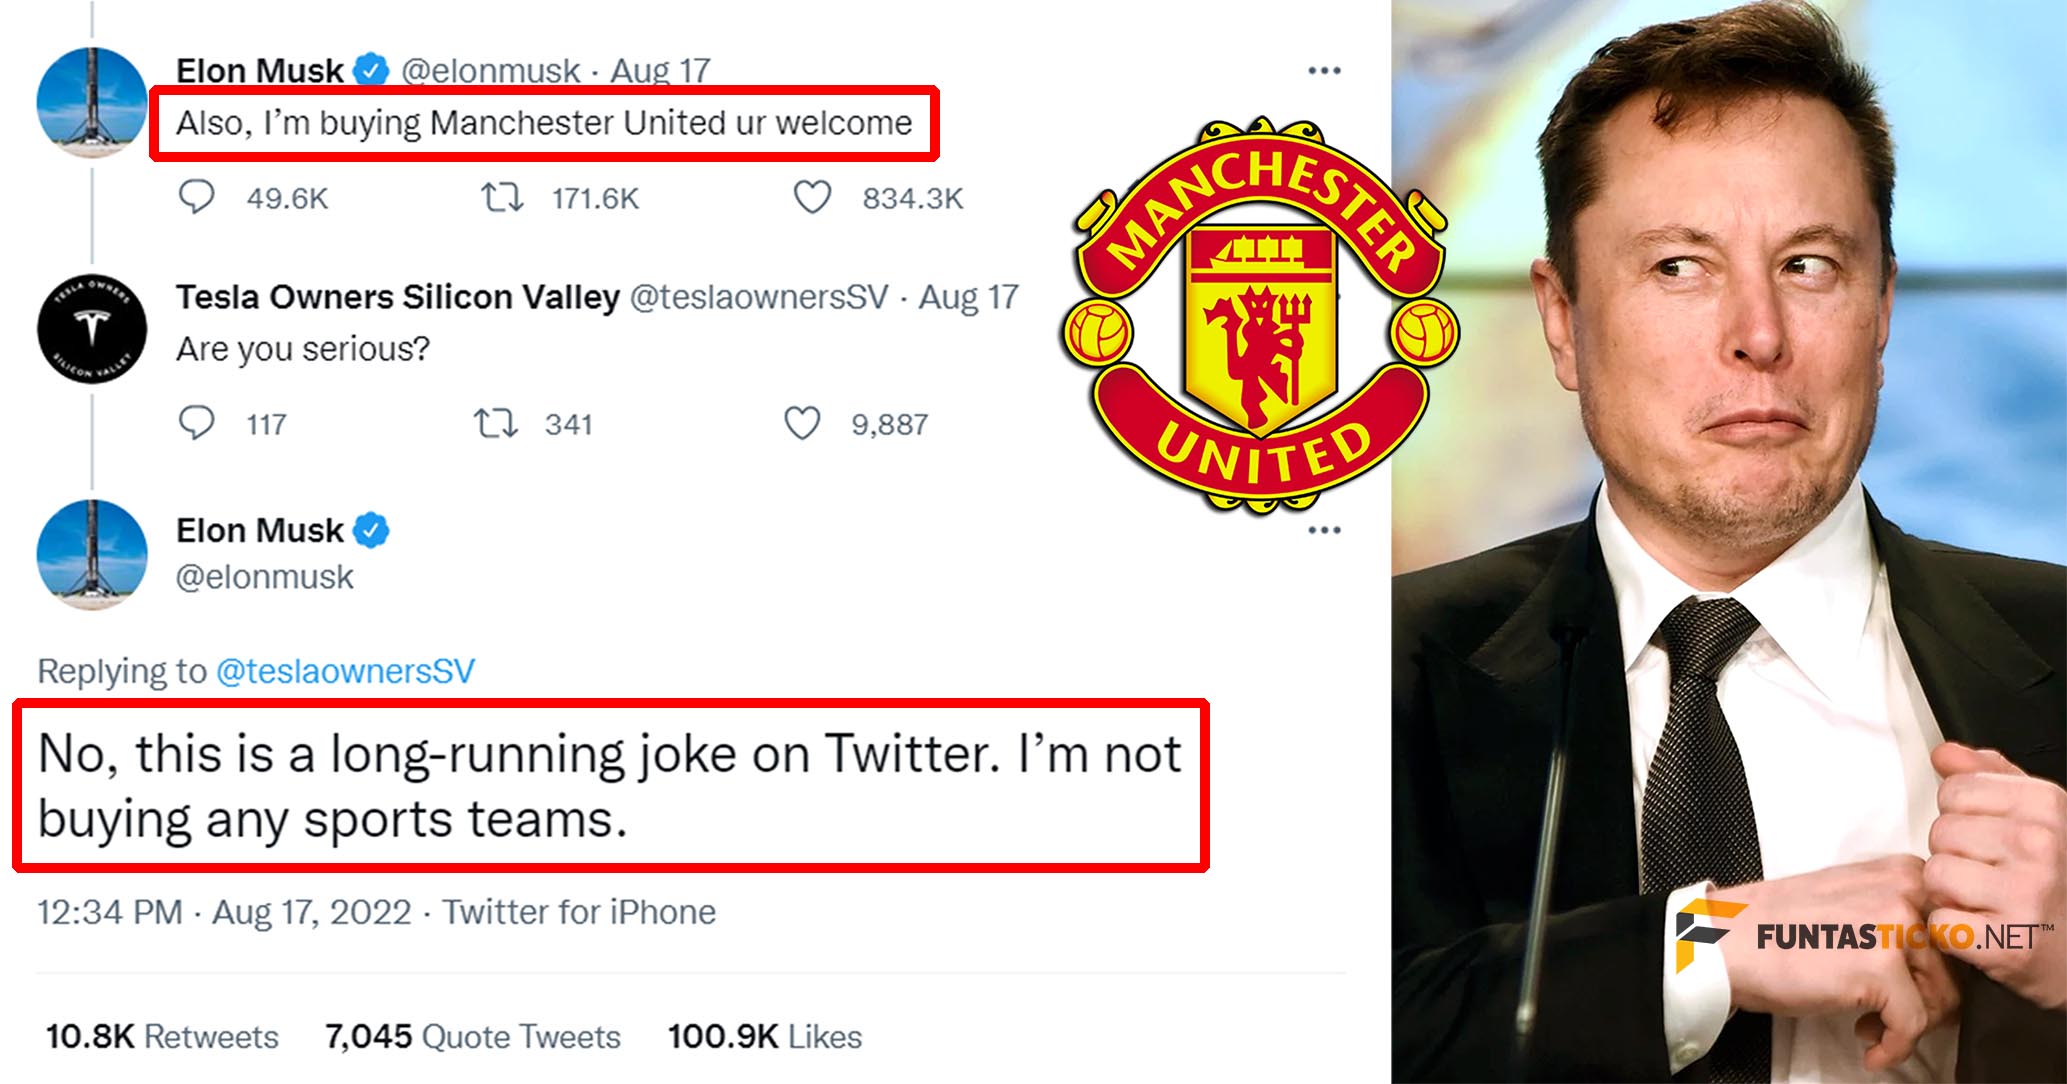Retweet the "Are you serious?" tweet

click(495, 424)
